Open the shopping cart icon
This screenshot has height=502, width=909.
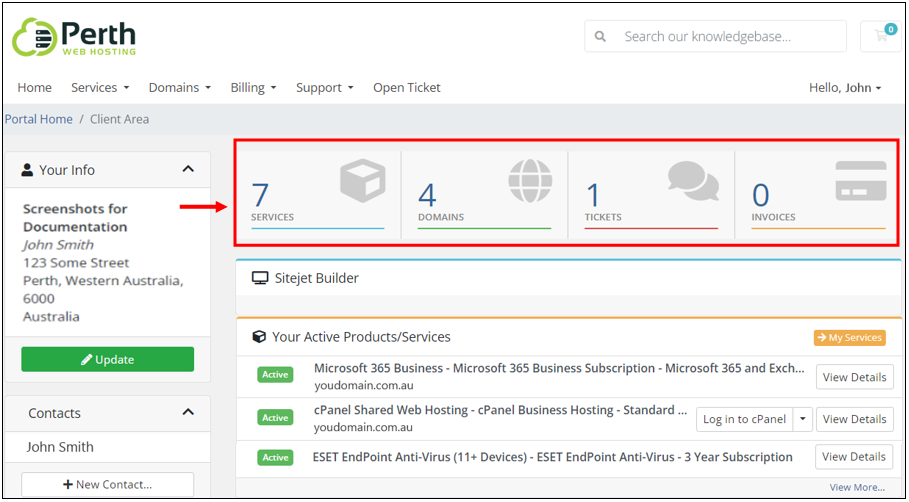tap(881, 36)
